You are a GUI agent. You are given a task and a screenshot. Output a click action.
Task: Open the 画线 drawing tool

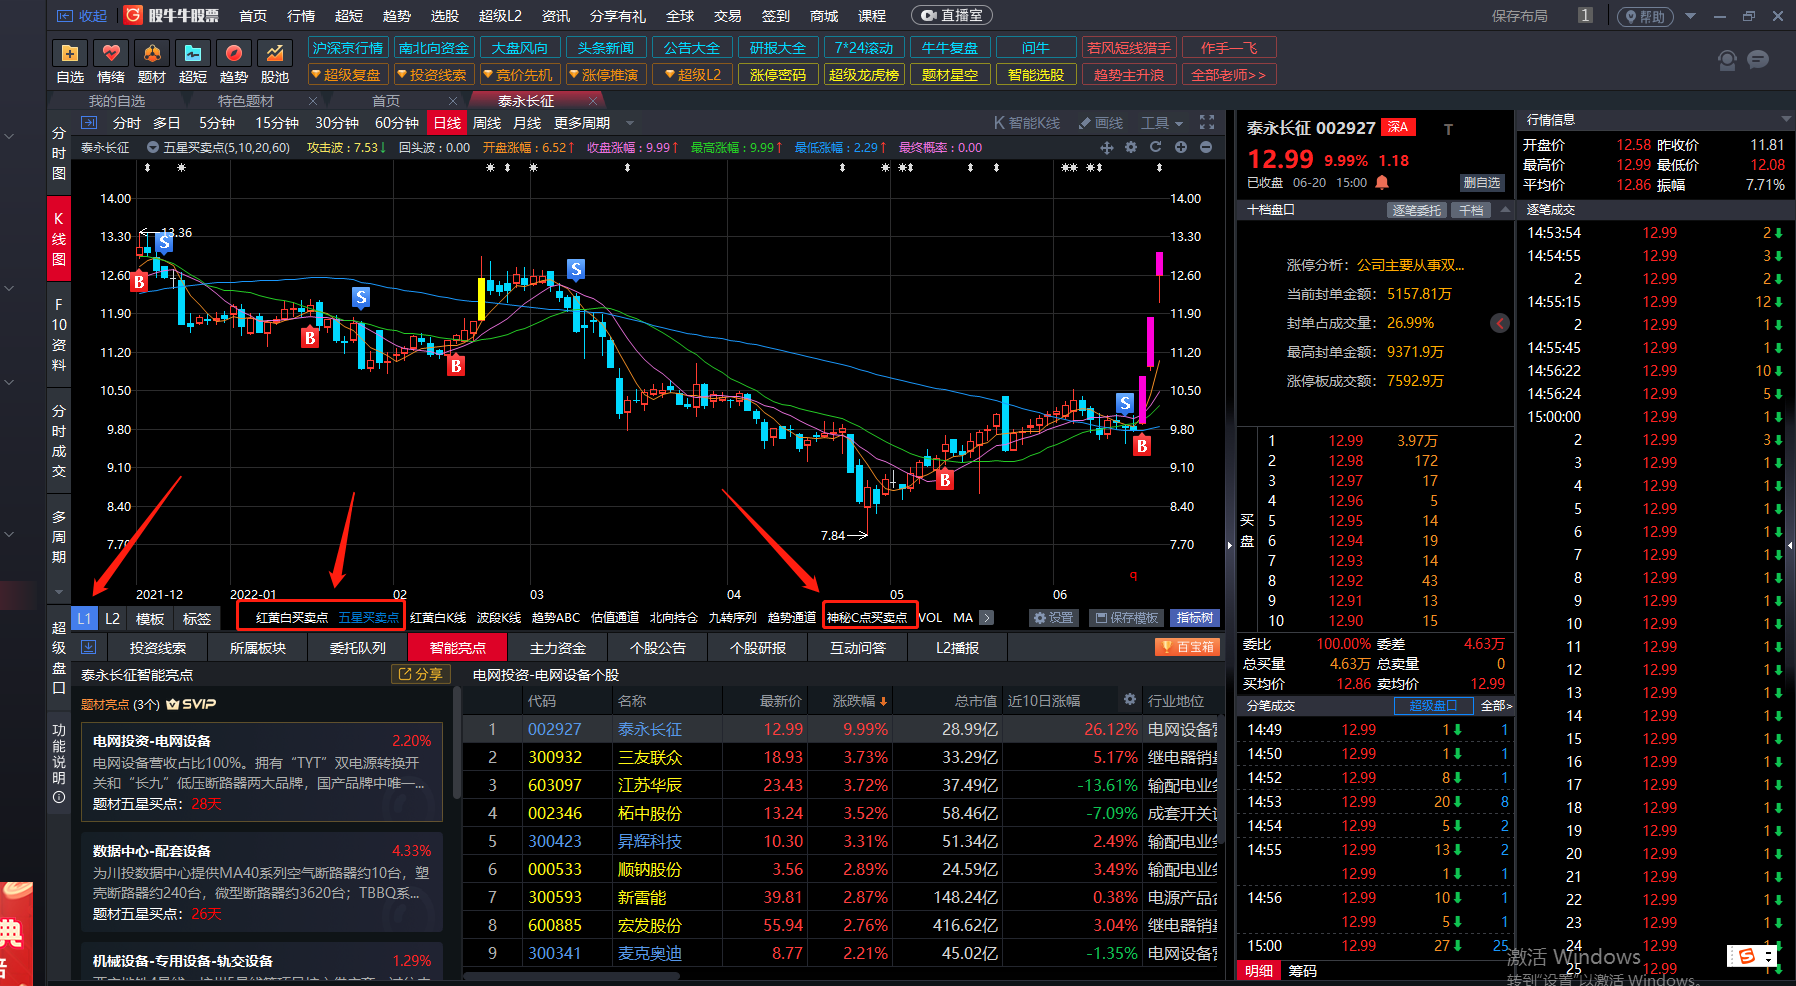coord(1100,123)
